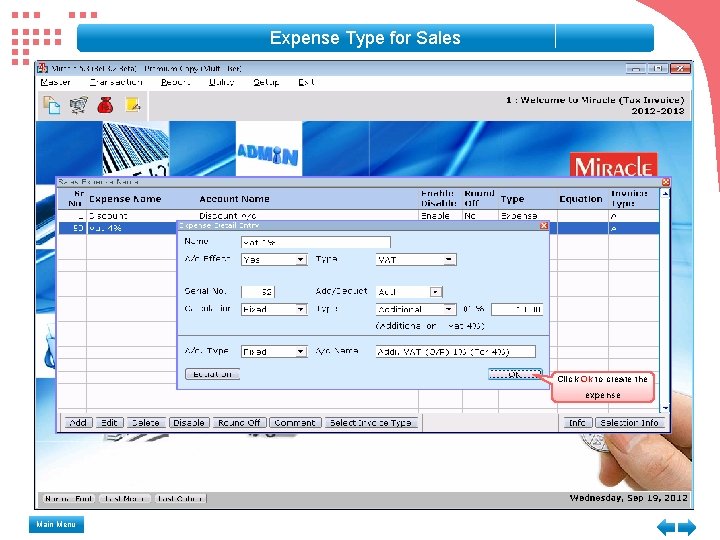The image size is (720, 540).
Task: Expand the Calculation Fixed dropdown
Action: [x=300, y=309]
